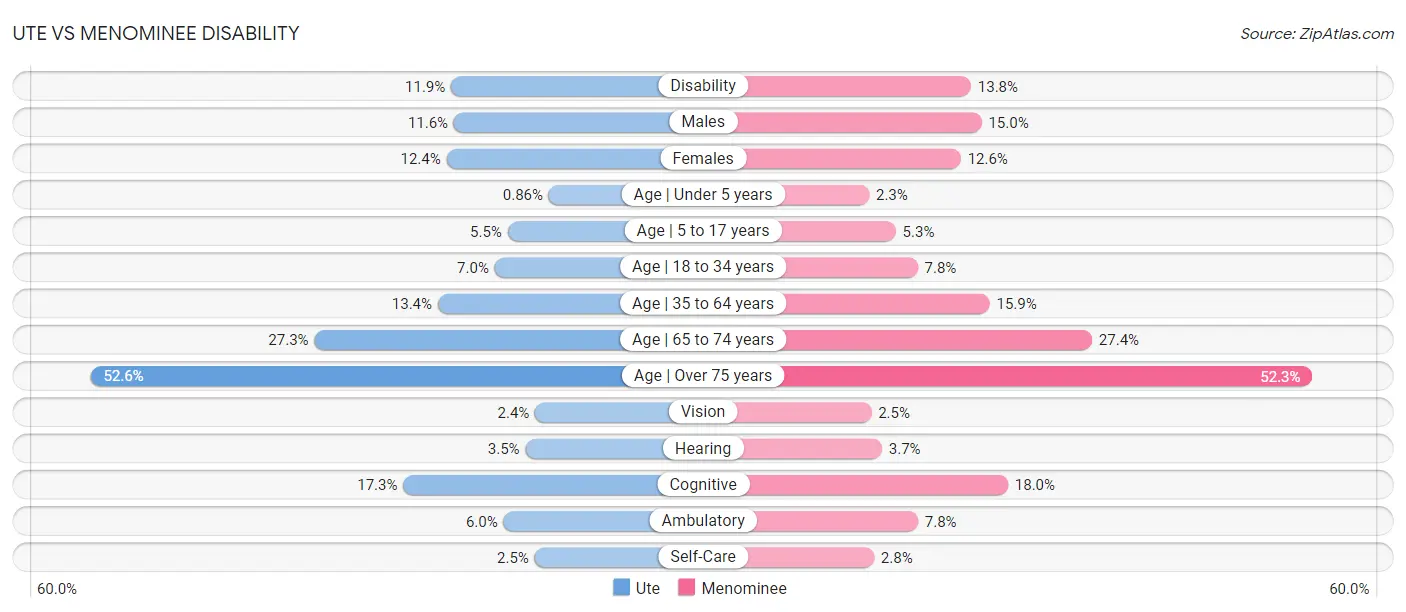Select the Ambulatory category label

(703, 521)
